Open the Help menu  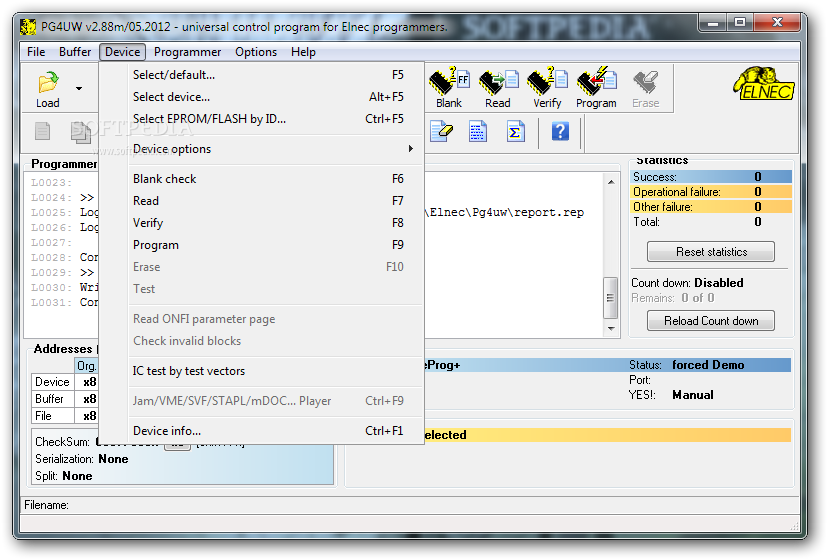[303, 52]
